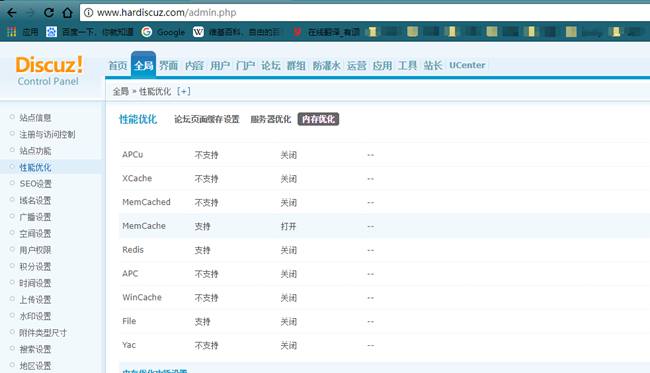
Task: Click the [+] add shortcut link in breadcrumb
Action: click(184, 91)
